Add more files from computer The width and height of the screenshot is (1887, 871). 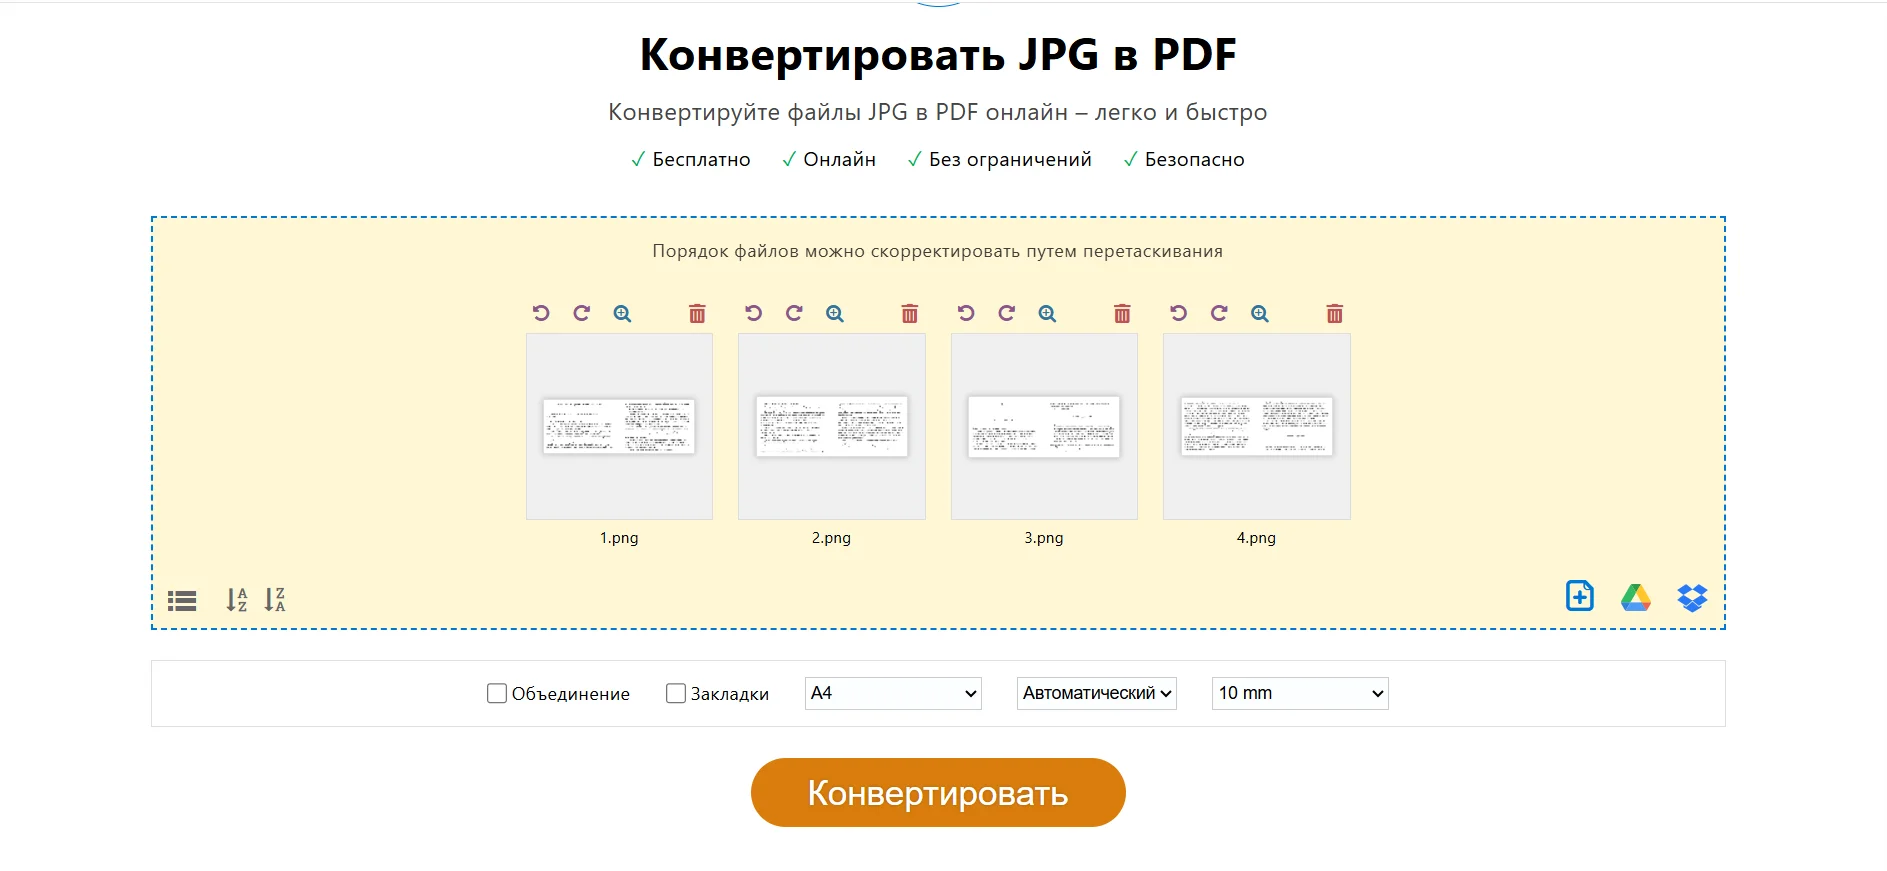click(x=1579, y=596)
